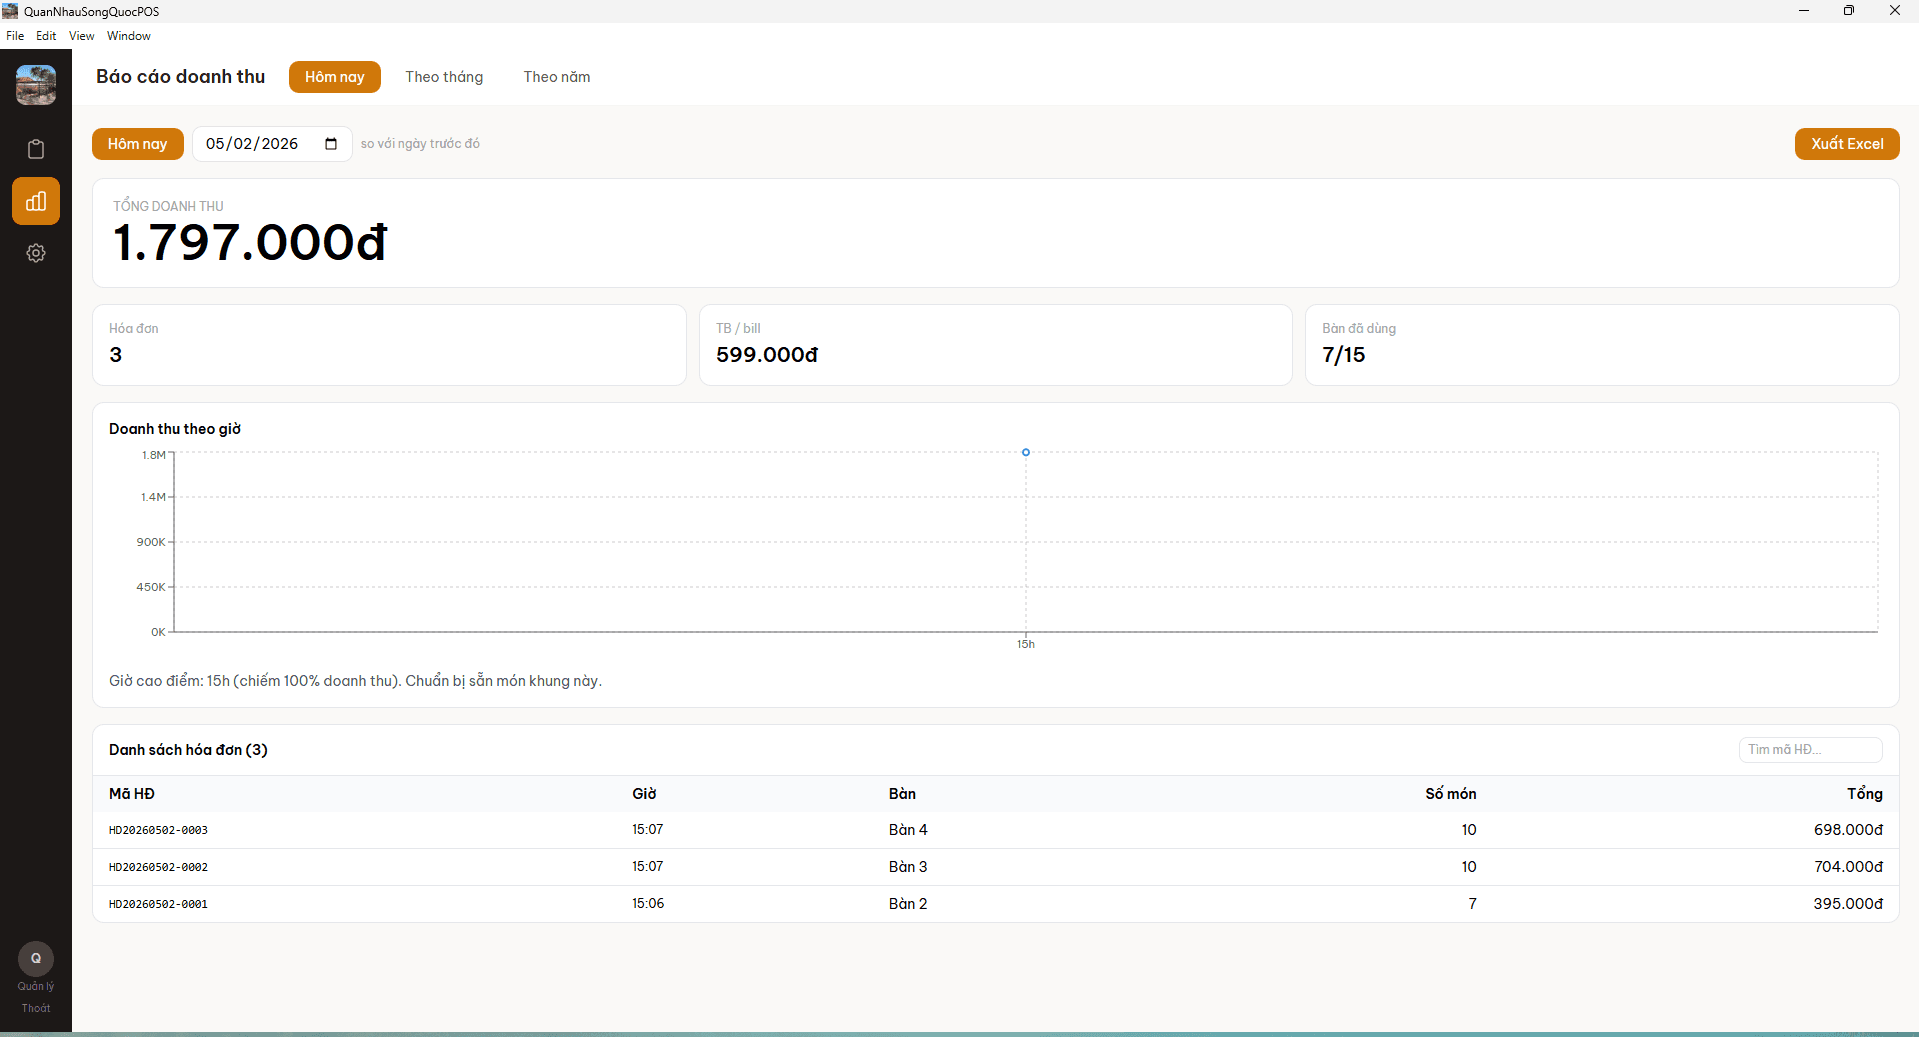Click the Danh sách hóa đơn (3) heading
Screen dimensions: 1919x1037
(188, 750)
